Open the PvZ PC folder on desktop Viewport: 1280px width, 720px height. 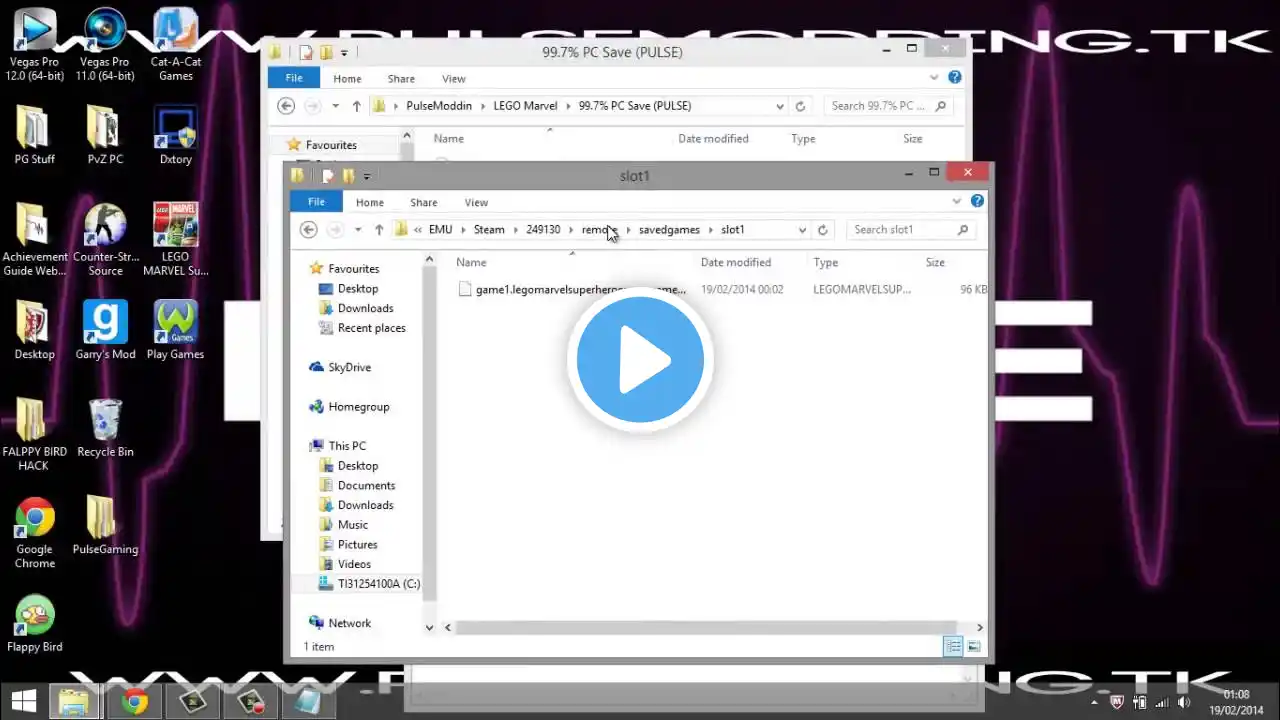point(105,135)
